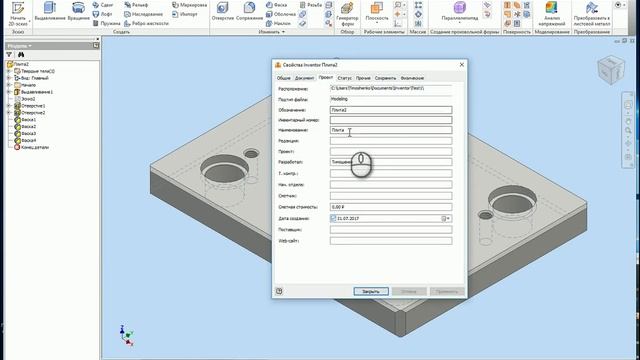Select the Выдавливание (Extrude) tool
This screenshot has width=640, height=360.
tap(50, 12)
